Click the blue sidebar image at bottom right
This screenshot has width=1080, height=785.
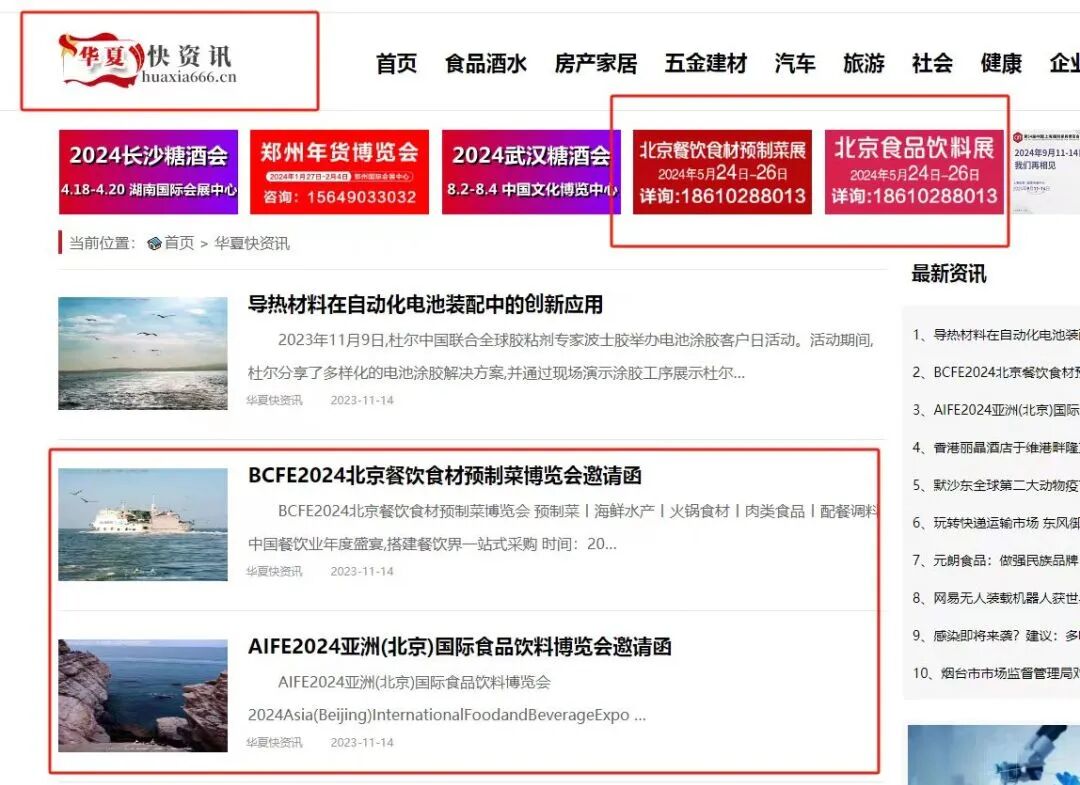(994, 755)
